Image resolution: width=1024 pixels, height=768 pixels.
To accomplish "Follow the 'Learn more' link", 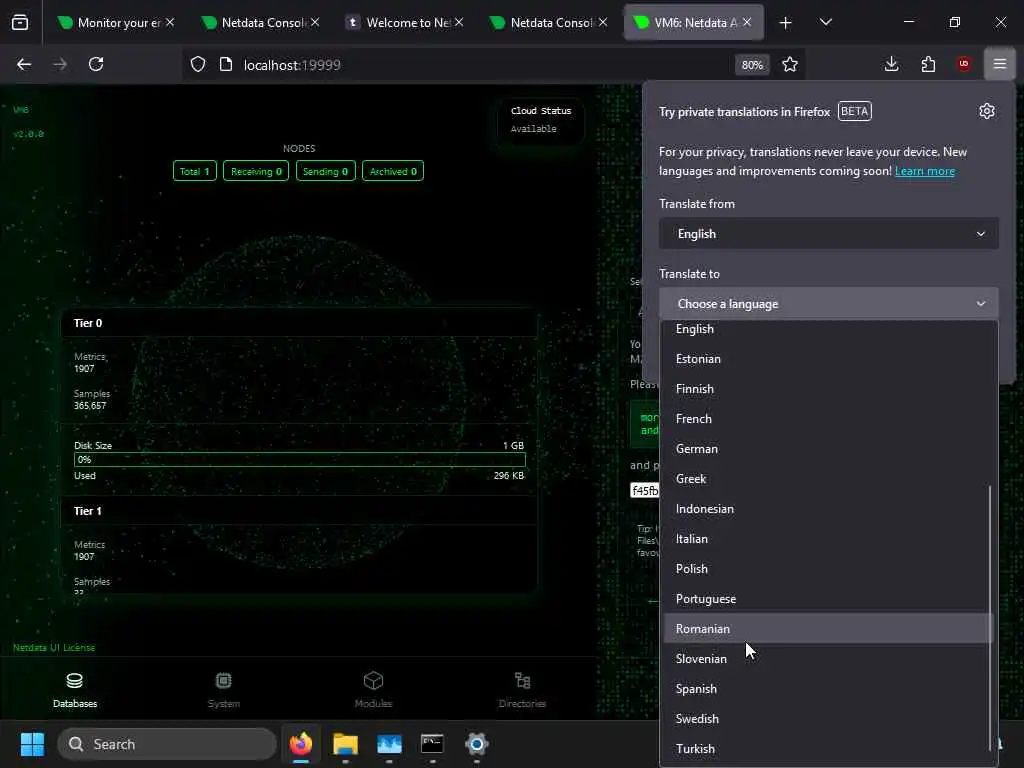I will (x=925, y=171).
